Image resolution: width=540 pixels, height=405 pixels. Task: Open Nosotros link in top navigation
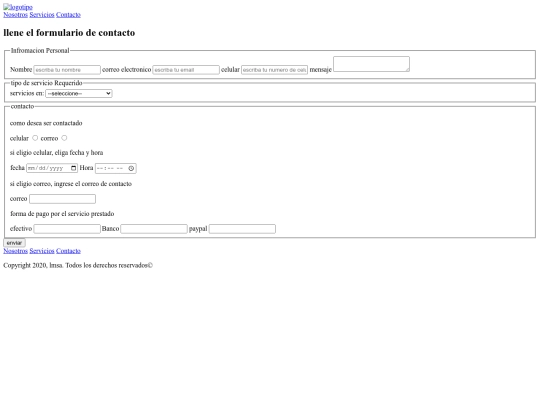coord(15,14)
